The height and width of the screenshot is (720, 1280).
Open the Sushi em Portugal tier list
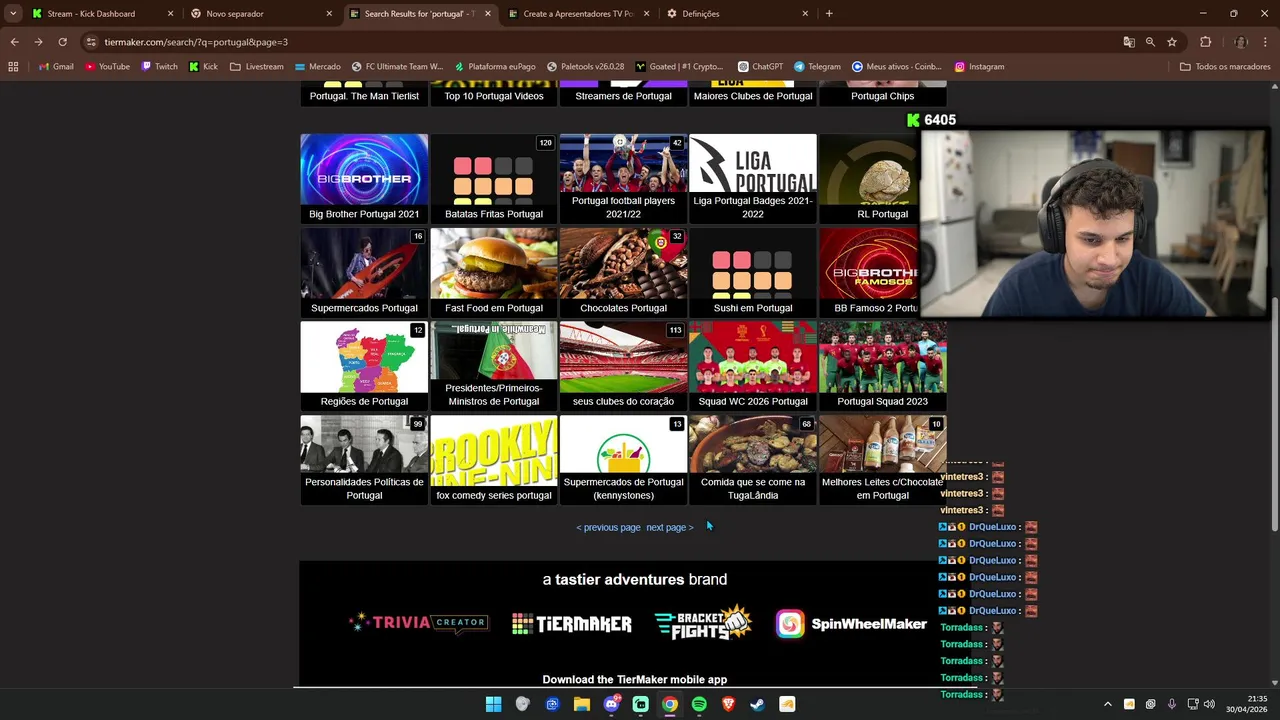[x=753, y=273]
